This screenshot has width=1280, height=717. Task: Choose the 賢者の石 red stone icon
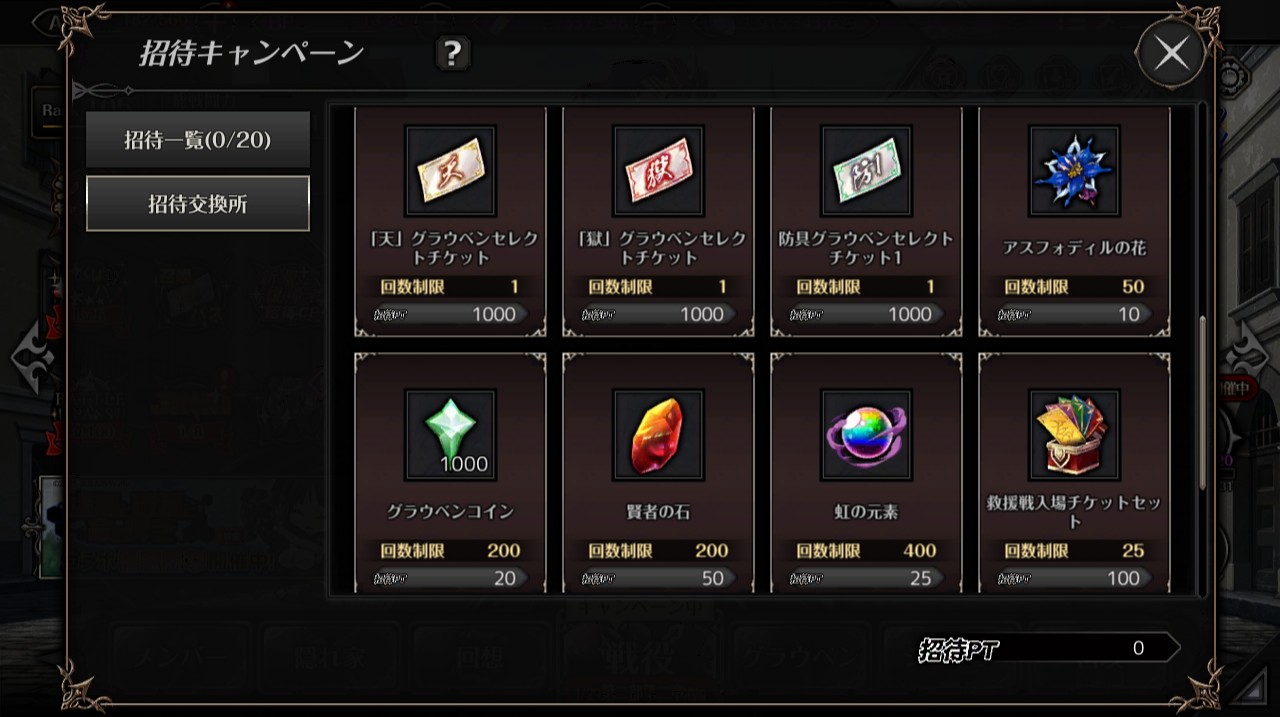pos(658,435)
